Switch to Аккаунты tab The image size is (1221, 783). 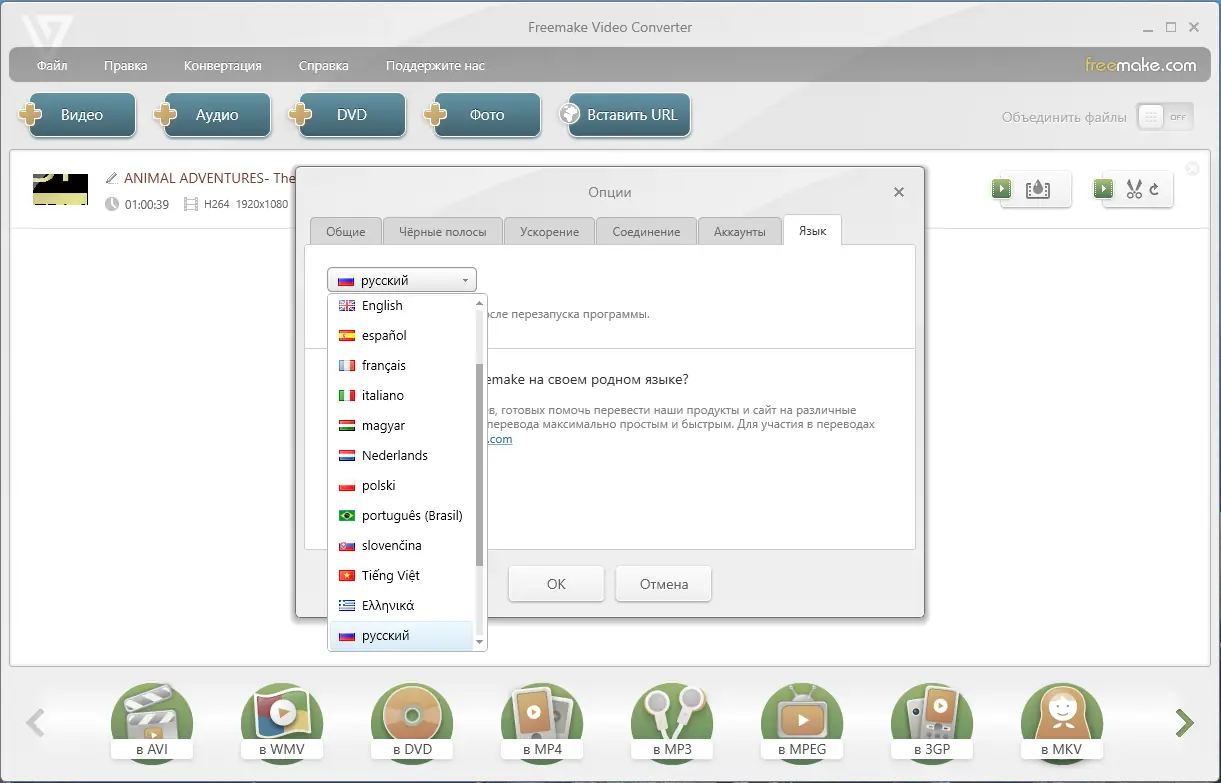click(740, 231)
